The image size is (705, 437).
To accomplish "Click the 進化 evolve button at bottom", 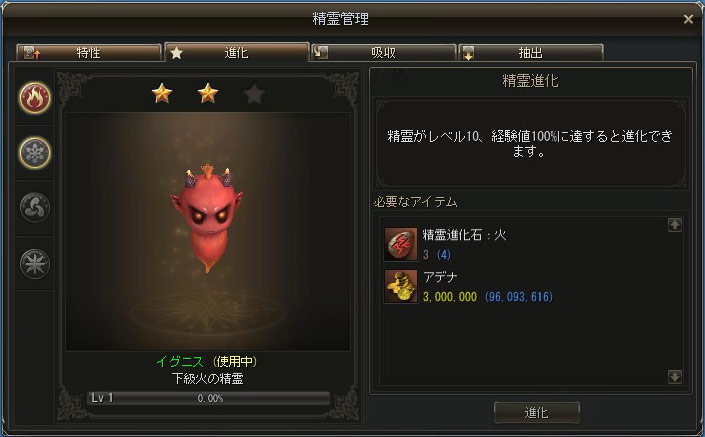I will point(536,412).
